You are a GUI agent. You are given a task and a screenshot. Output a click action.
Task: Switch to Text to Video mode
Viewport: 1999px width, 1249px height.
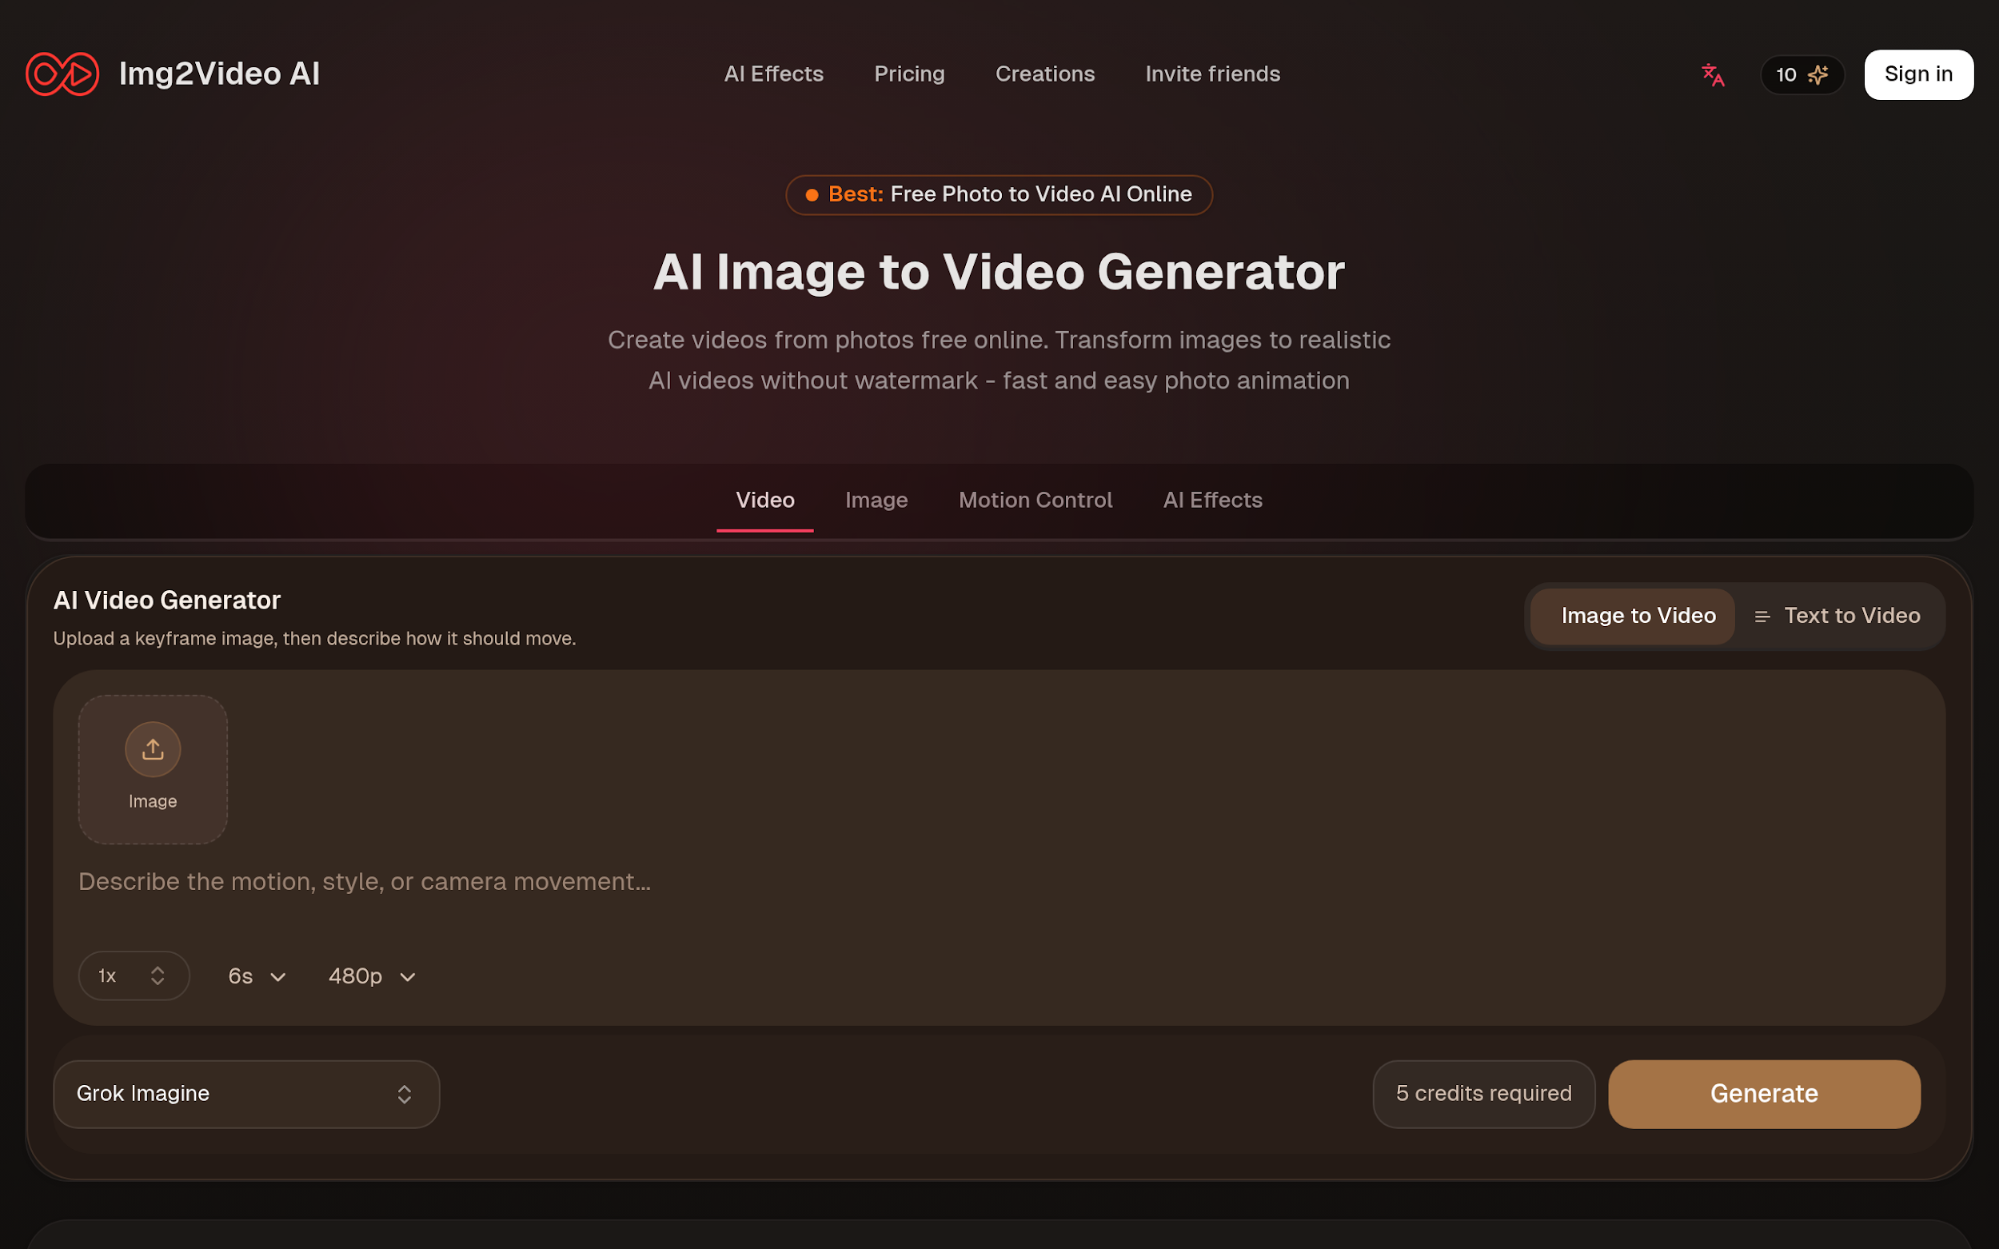(x=1850, y=616)
